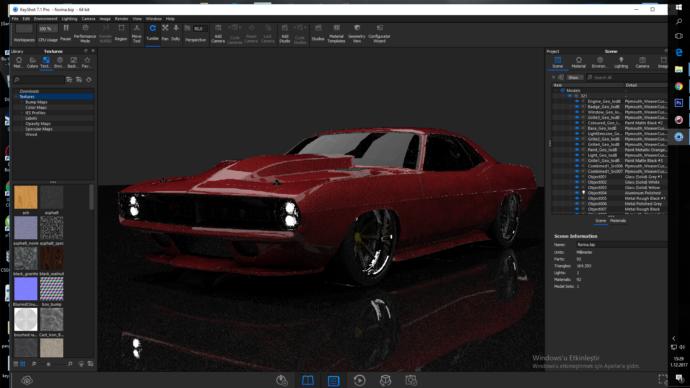Click Render icon in bottom toolbar

tap(411, 381)
